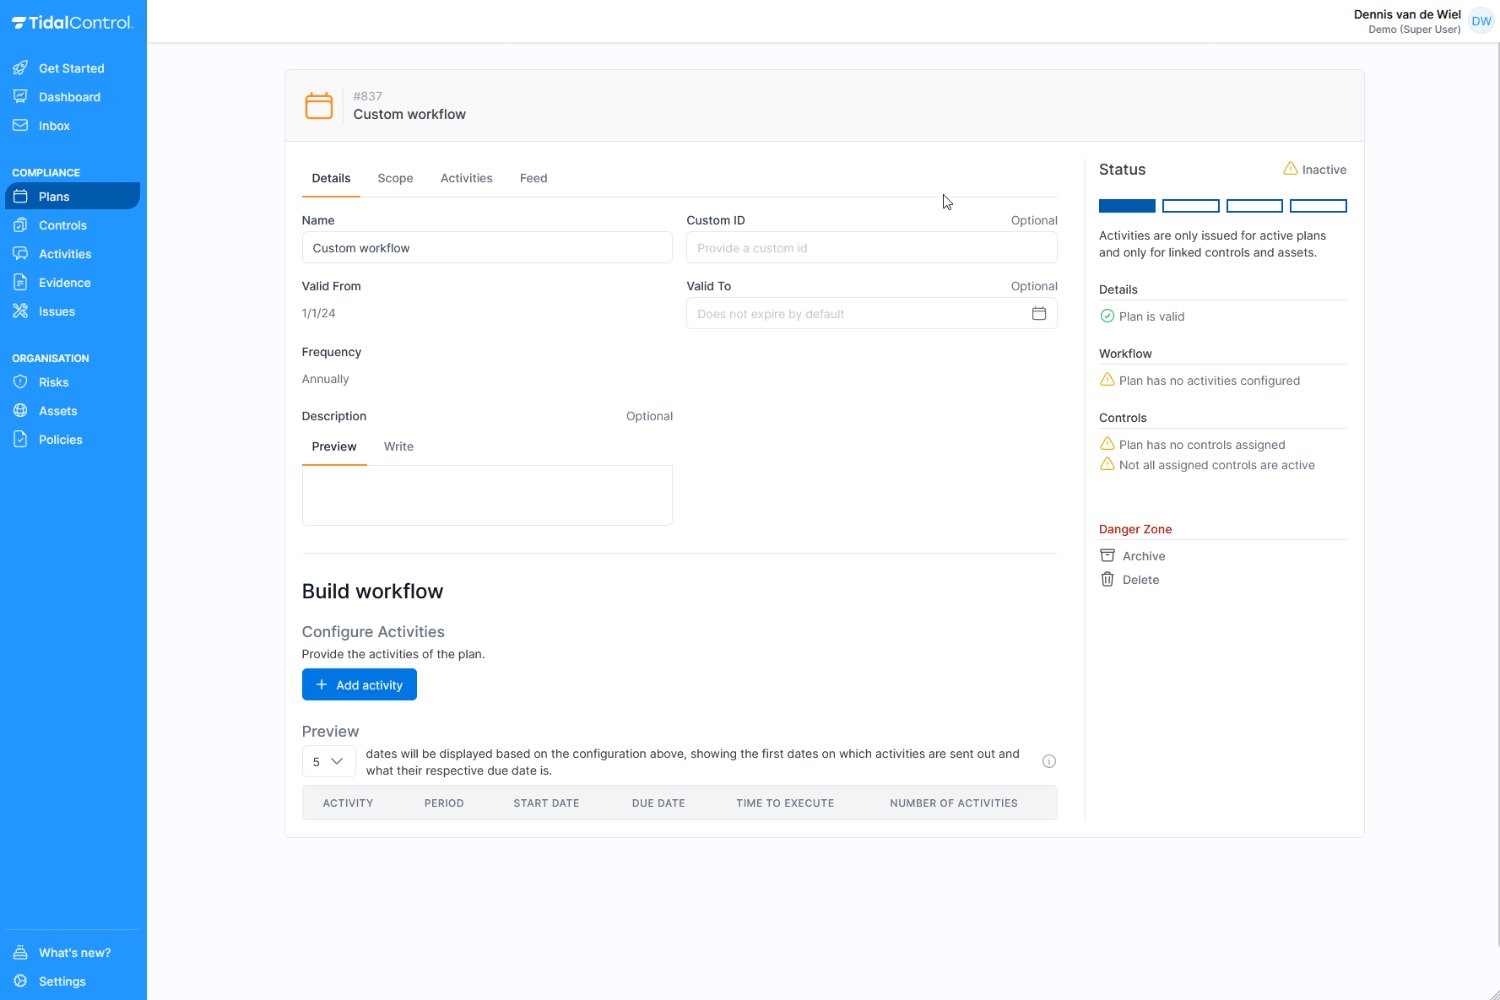Switch to the Scope tab
Viewport: 1500px width, 1000px height.
tap(395, 178)
